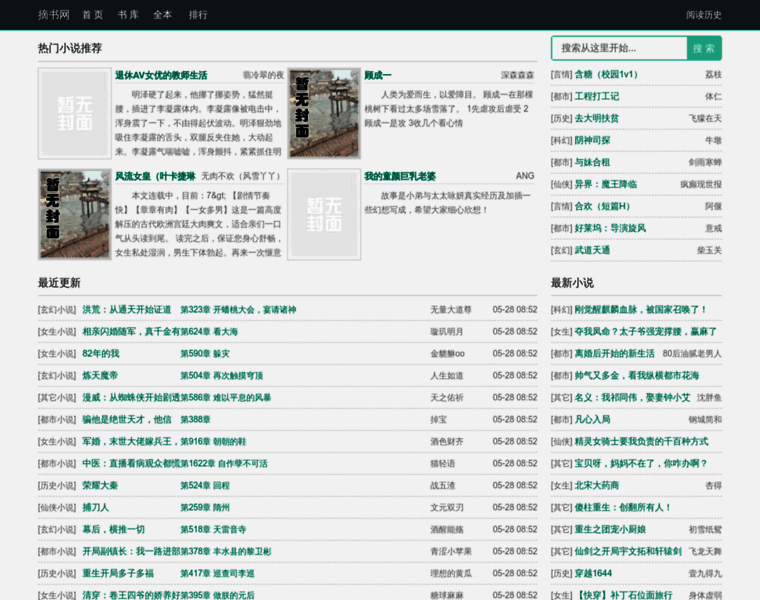The image size is (760, 600).
Task: Open the 摘书网 site logo link
Action: (x=54, y=15)
